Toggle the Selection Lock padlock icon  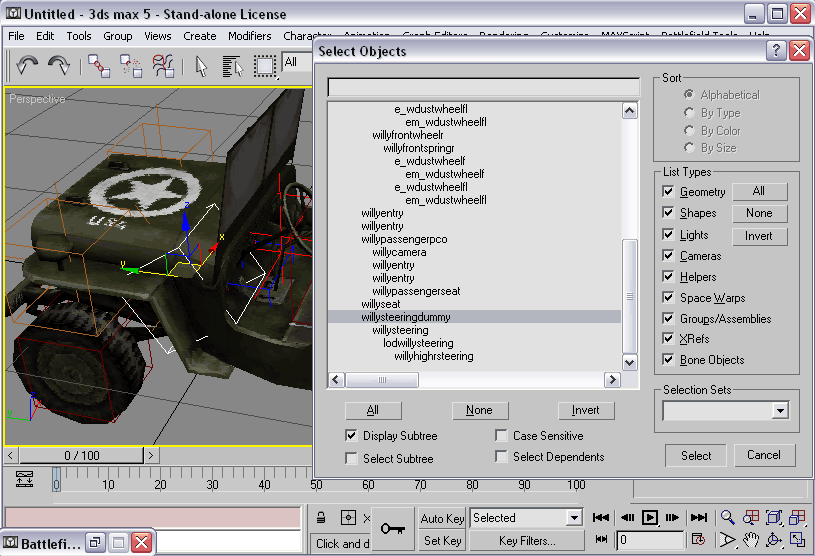click(321, 518)
